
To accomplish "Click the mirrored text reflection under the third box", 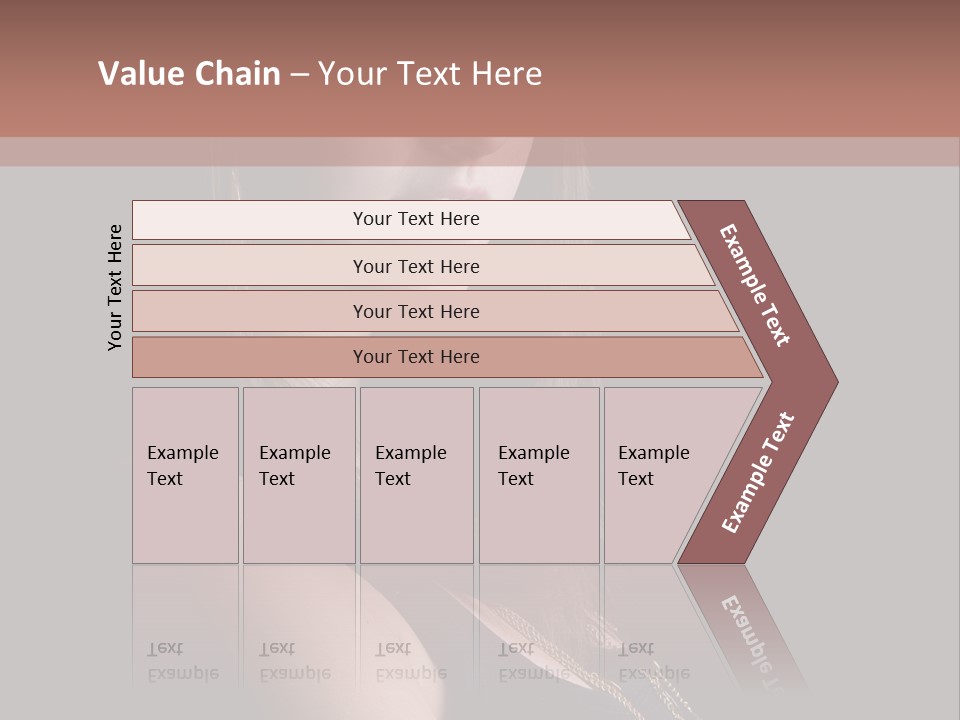I will point(411,661).
